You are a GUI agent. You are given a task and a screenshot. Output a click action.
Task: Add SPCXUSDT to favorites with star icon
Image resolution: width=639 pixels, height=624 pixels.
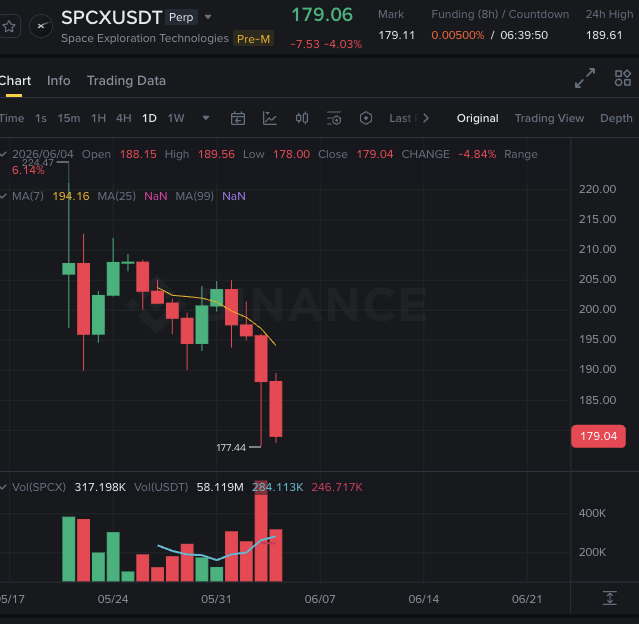pos(9,26)
